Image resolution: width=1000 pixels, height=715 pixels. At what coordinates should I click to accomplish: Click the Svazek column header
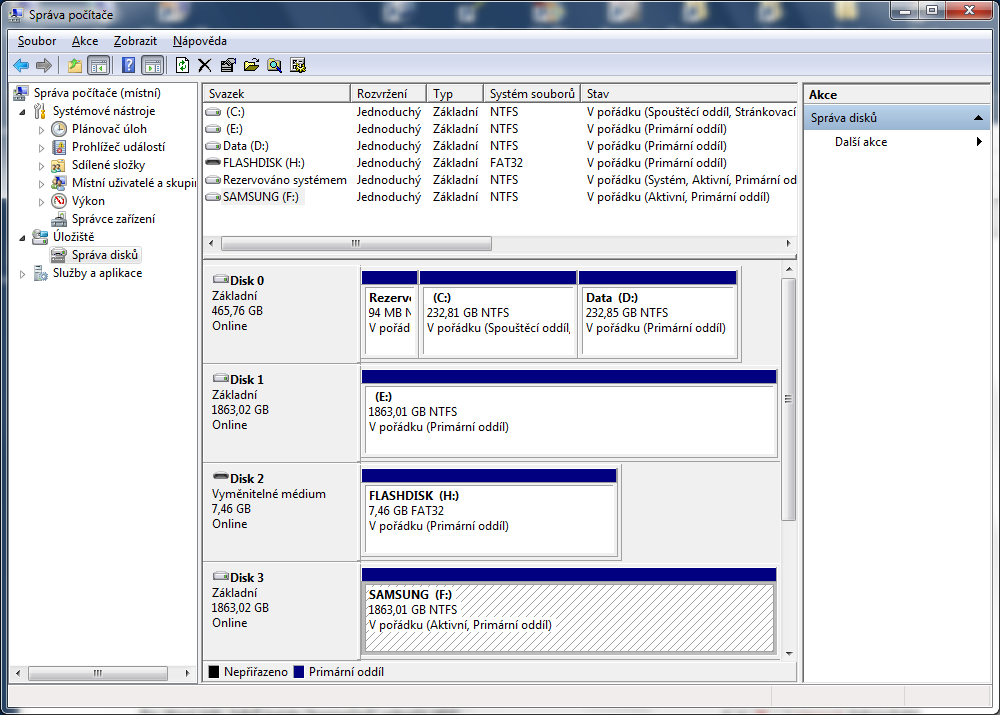click(277, 93)
